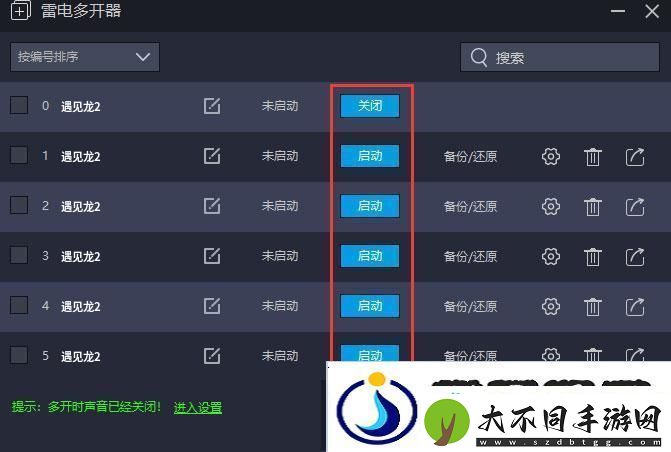Select the 遇见龙2 name in row 0
The image size is (671, 452).
pyautogui.click(x=80, y=107)
